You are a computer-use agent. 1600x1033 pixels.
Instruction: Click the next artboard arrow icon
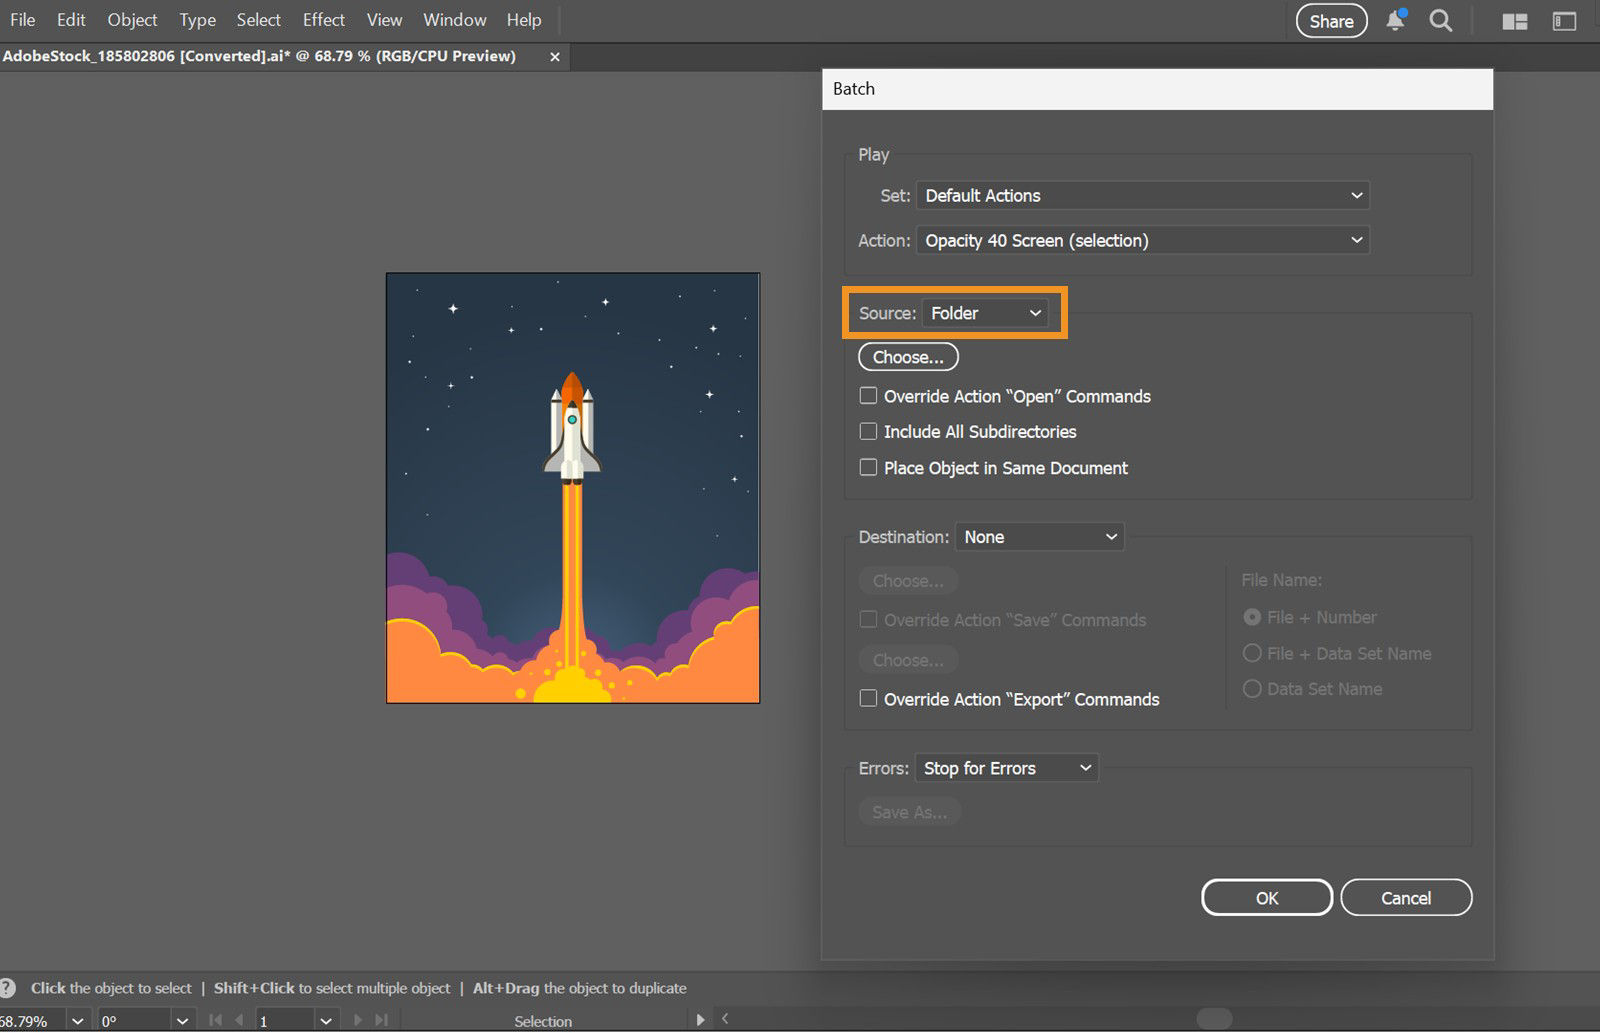(x=358, y=1020)
